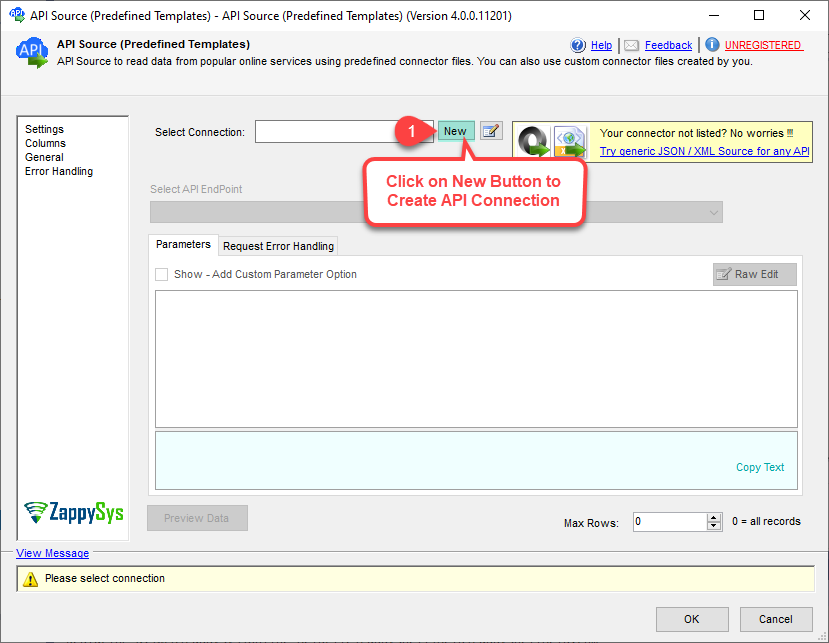Switch to Request Error Handling tab
This screenshot has height=643, width=829.
tap(279, 246)
